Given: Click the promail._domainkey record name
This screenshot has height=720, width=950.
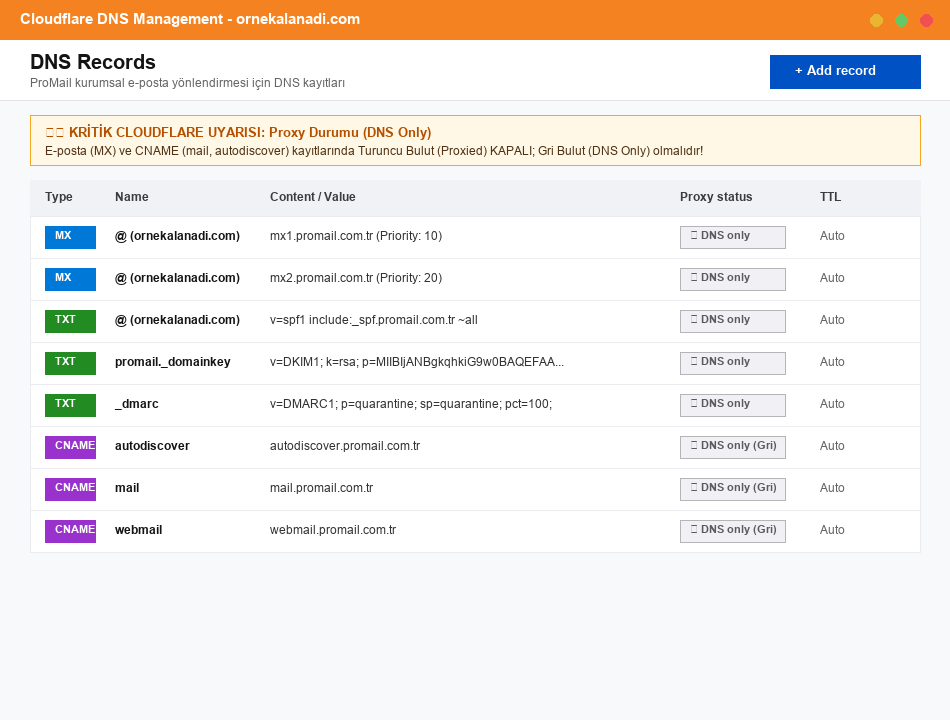Looking at the screenshot, I should [x=173, y=362].
